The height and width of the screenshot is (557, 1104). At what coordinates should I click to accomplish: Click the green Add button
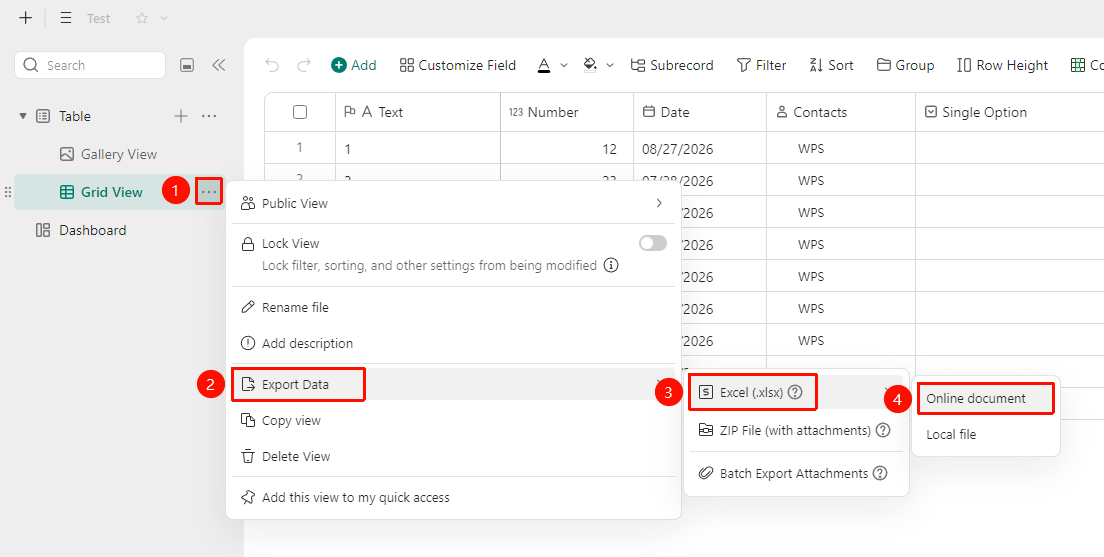point(353,65)
